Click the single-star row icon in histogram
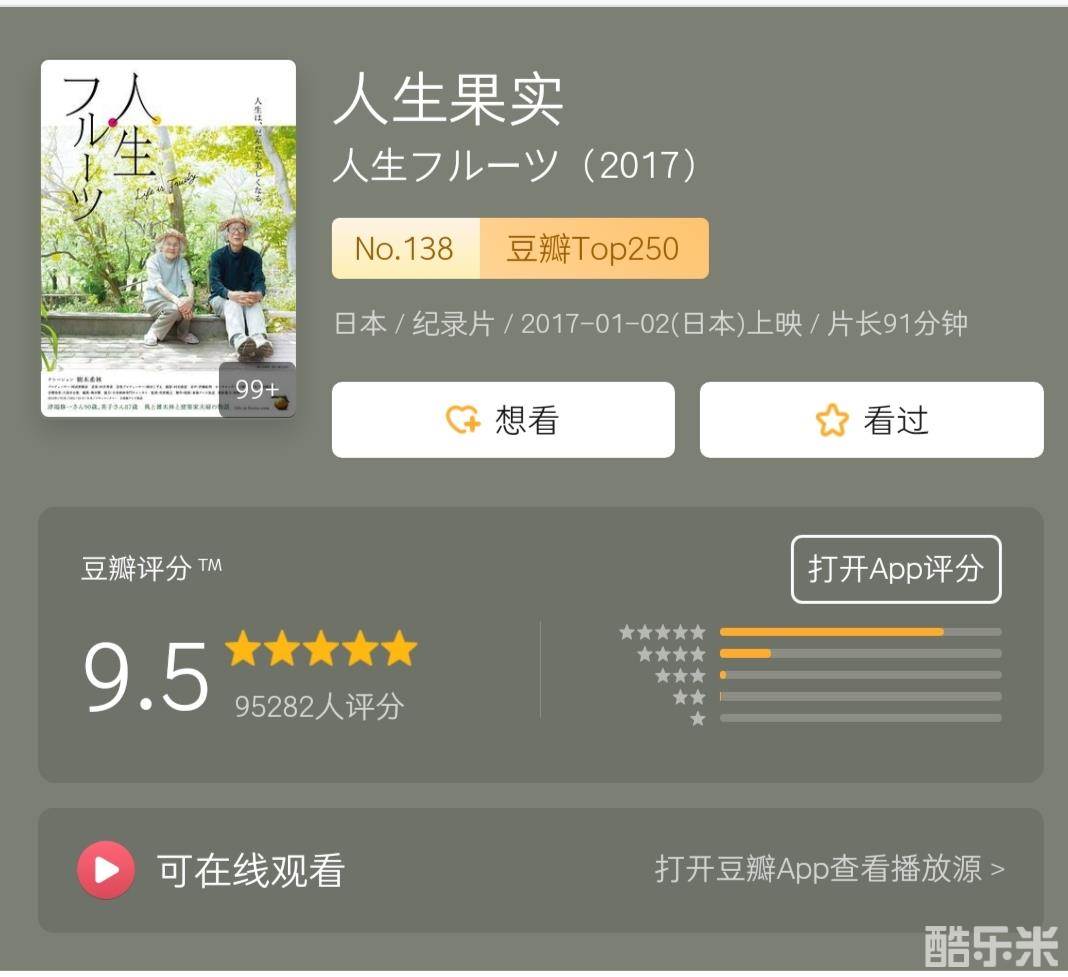This screenshot has height=977, width=1068. [697, 719]
